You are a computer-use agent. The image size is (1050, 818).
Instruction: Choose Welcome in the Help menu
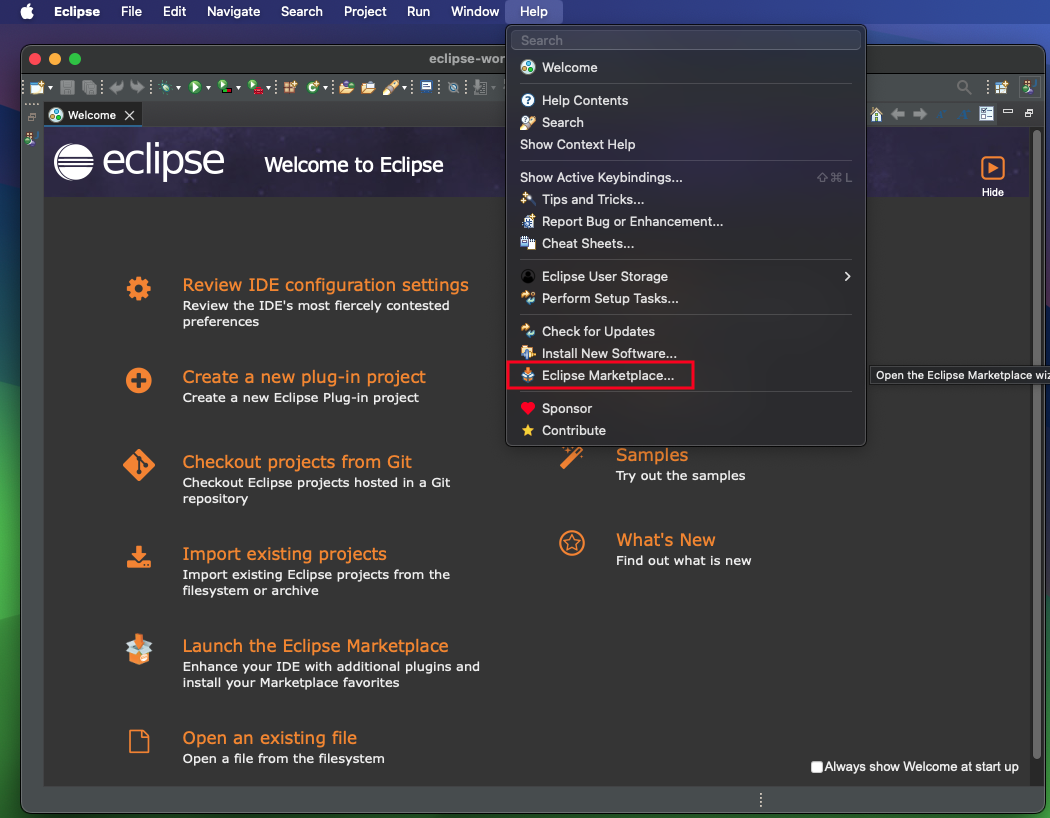pyautogui.click(x=686, y=68)
